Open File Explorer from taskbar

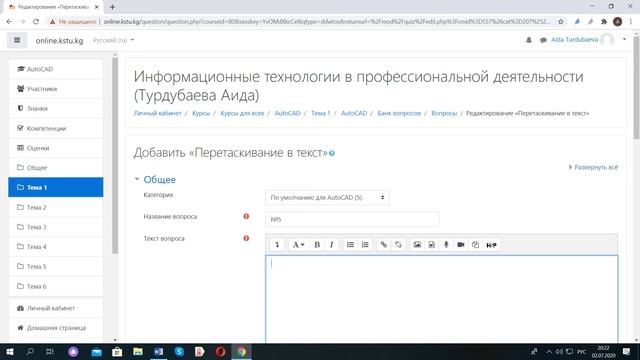138,352
